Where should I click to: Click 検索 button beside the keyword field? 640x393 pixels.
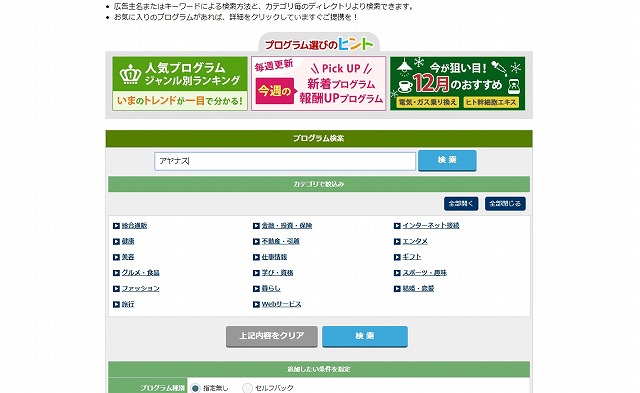(x=447, y=160)
